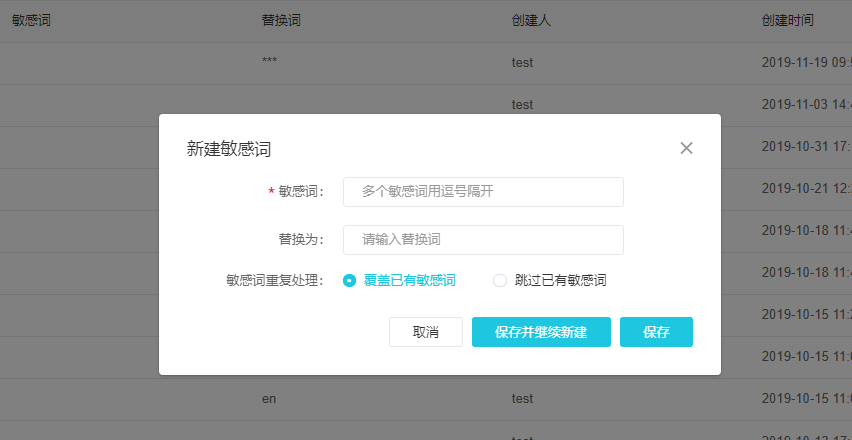Click the 新建敏感词 dialog title
This screenshot has height=440, width=852.
click(x=229, y=149)
